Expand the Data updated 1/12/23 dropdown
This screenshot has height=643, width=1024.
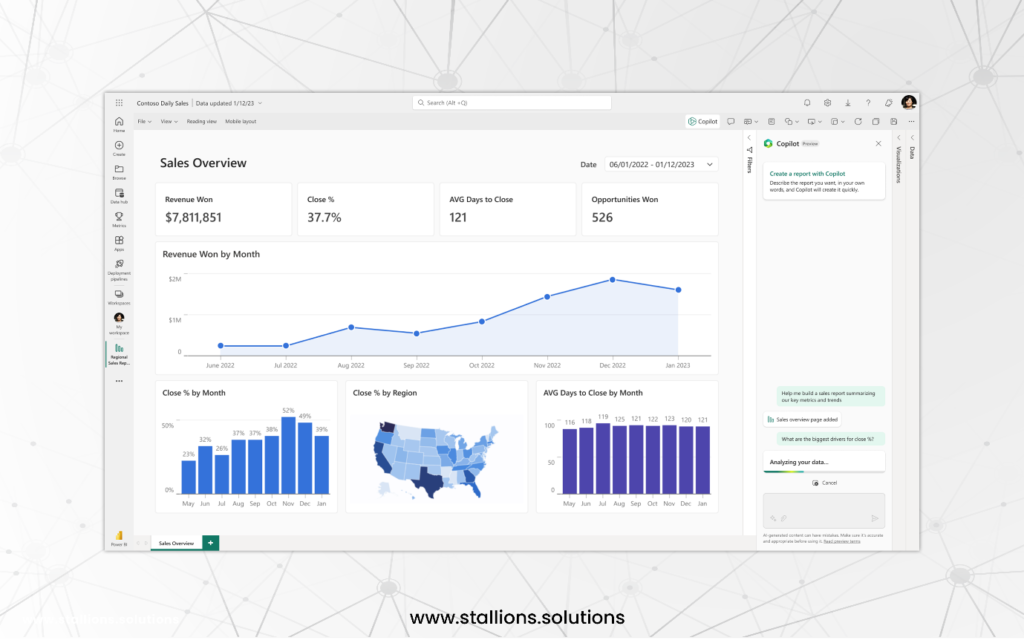[227, 103]
